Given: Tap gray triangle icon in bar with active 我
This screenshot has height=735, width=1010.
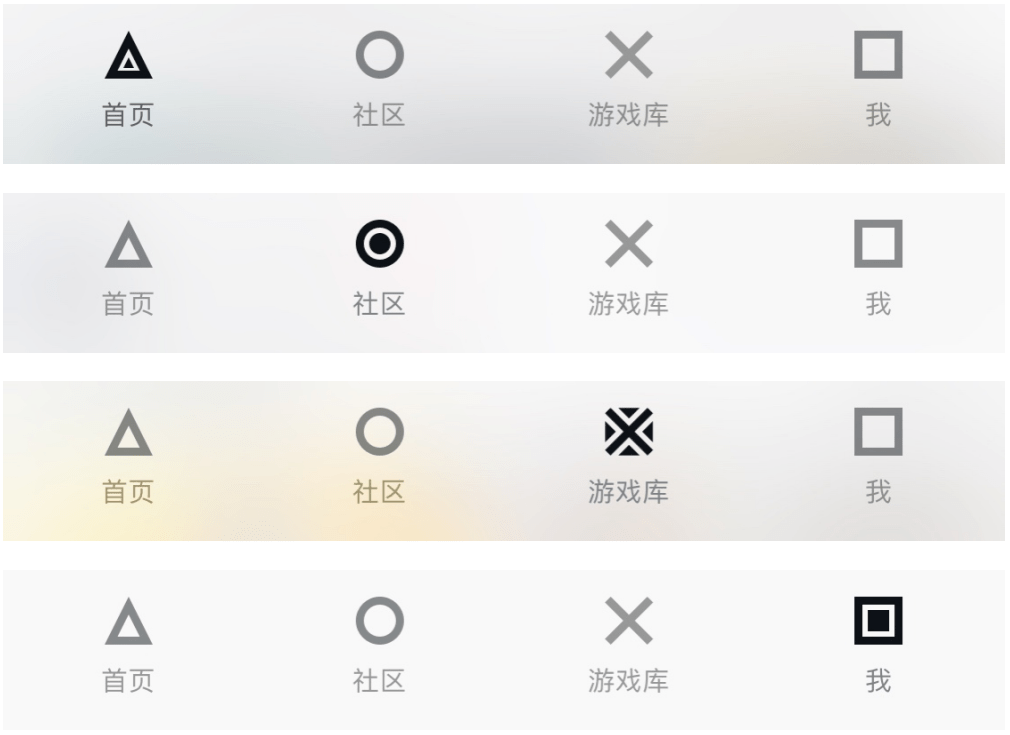Looking at the screenshot, I should point(129,622).
